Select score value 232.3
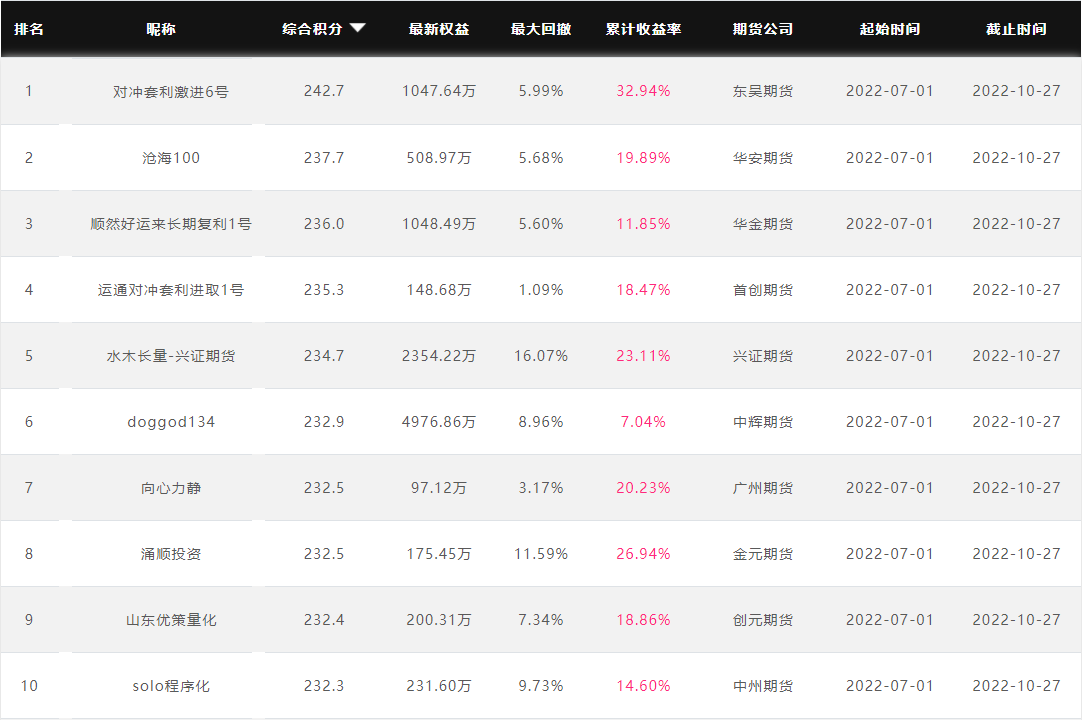1082x720 pixels. point(324,685)
